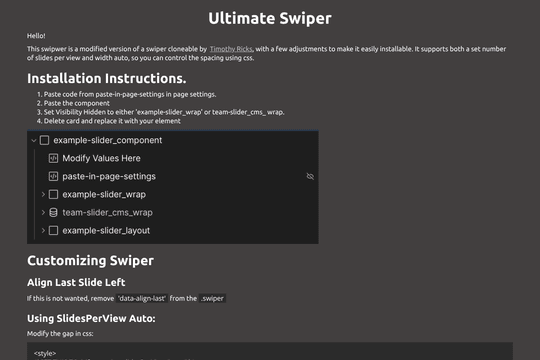540x360 pixels.
Task: Click the Modify Values Here embed icon
Action: [x=53, y=158]
